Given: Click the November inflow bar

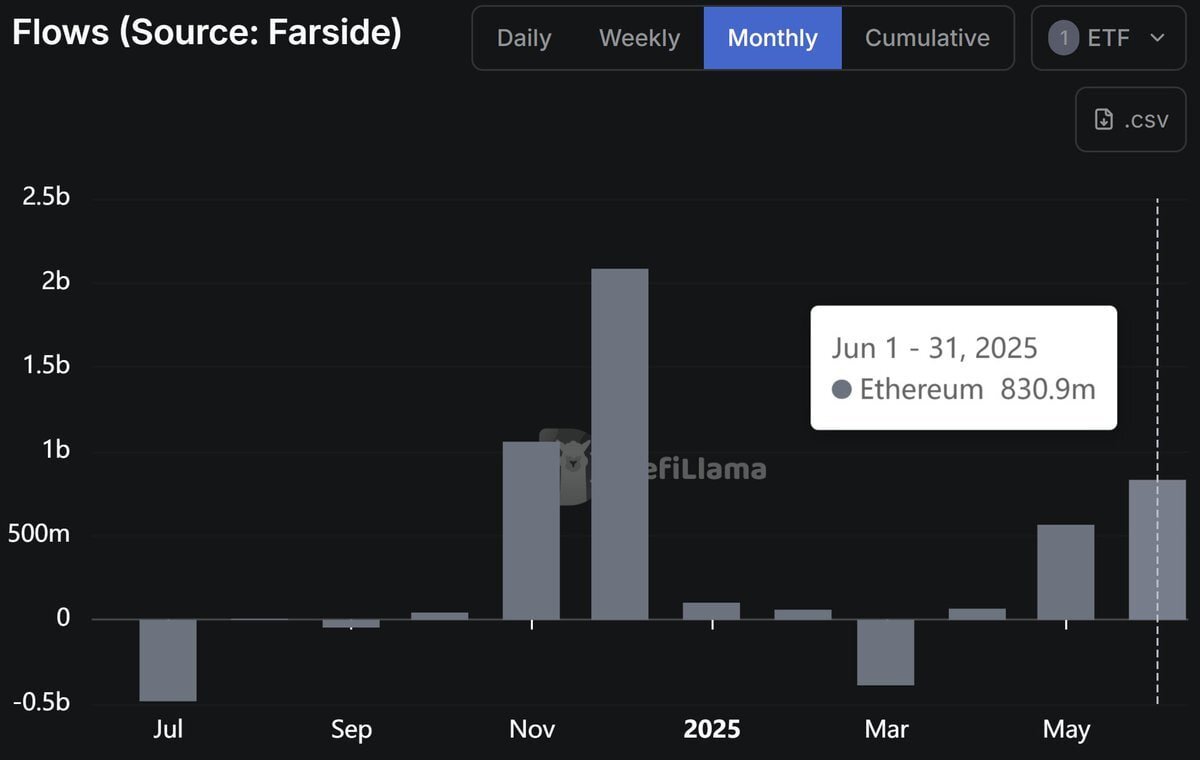Looking at the screenshot, I should [x=530, y=530].
